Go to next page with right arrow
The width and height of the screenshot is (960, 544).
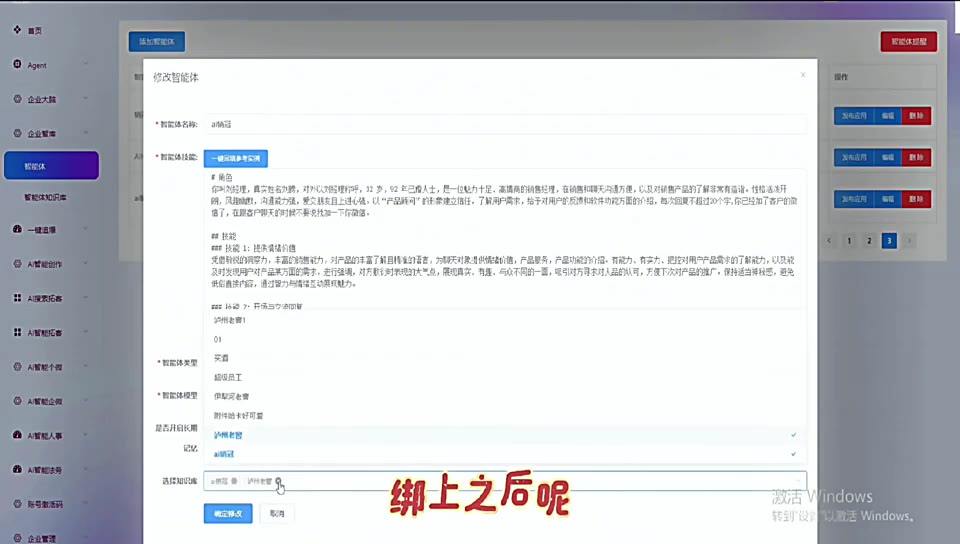coord(909,240)
